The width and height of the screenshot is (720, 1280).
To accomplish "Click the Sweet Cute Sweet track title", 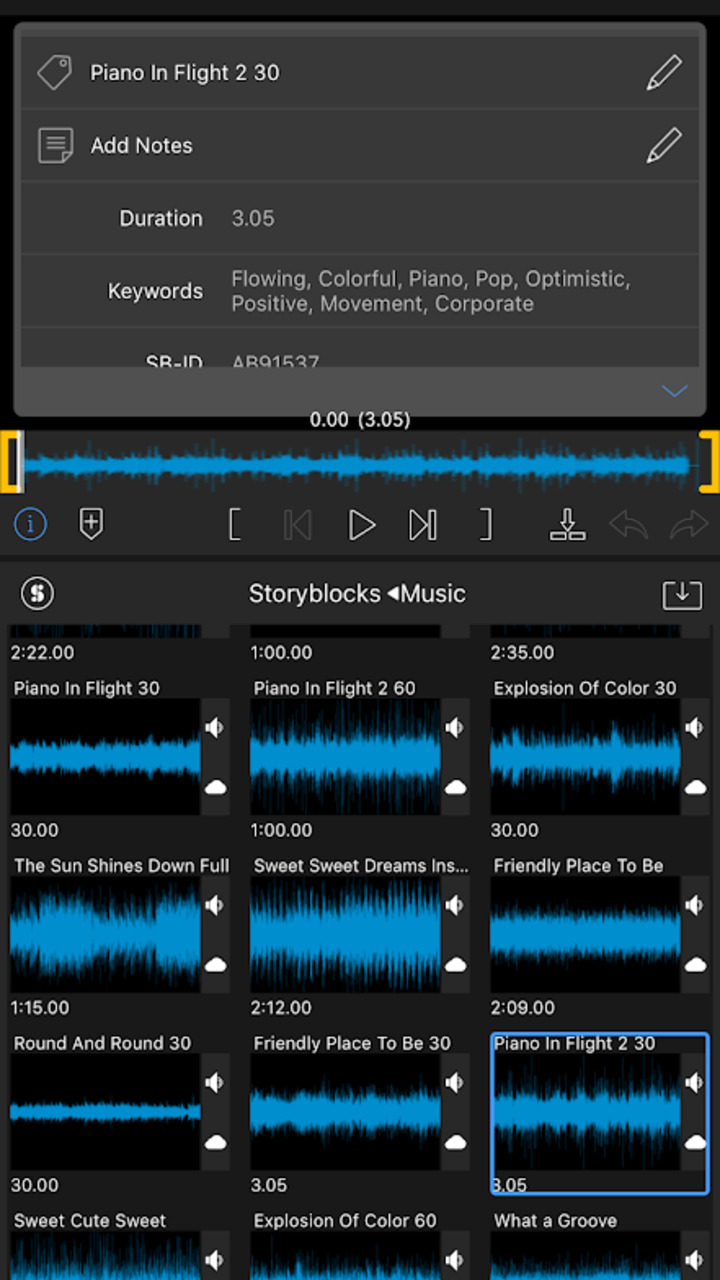I will pos(90,1220).
